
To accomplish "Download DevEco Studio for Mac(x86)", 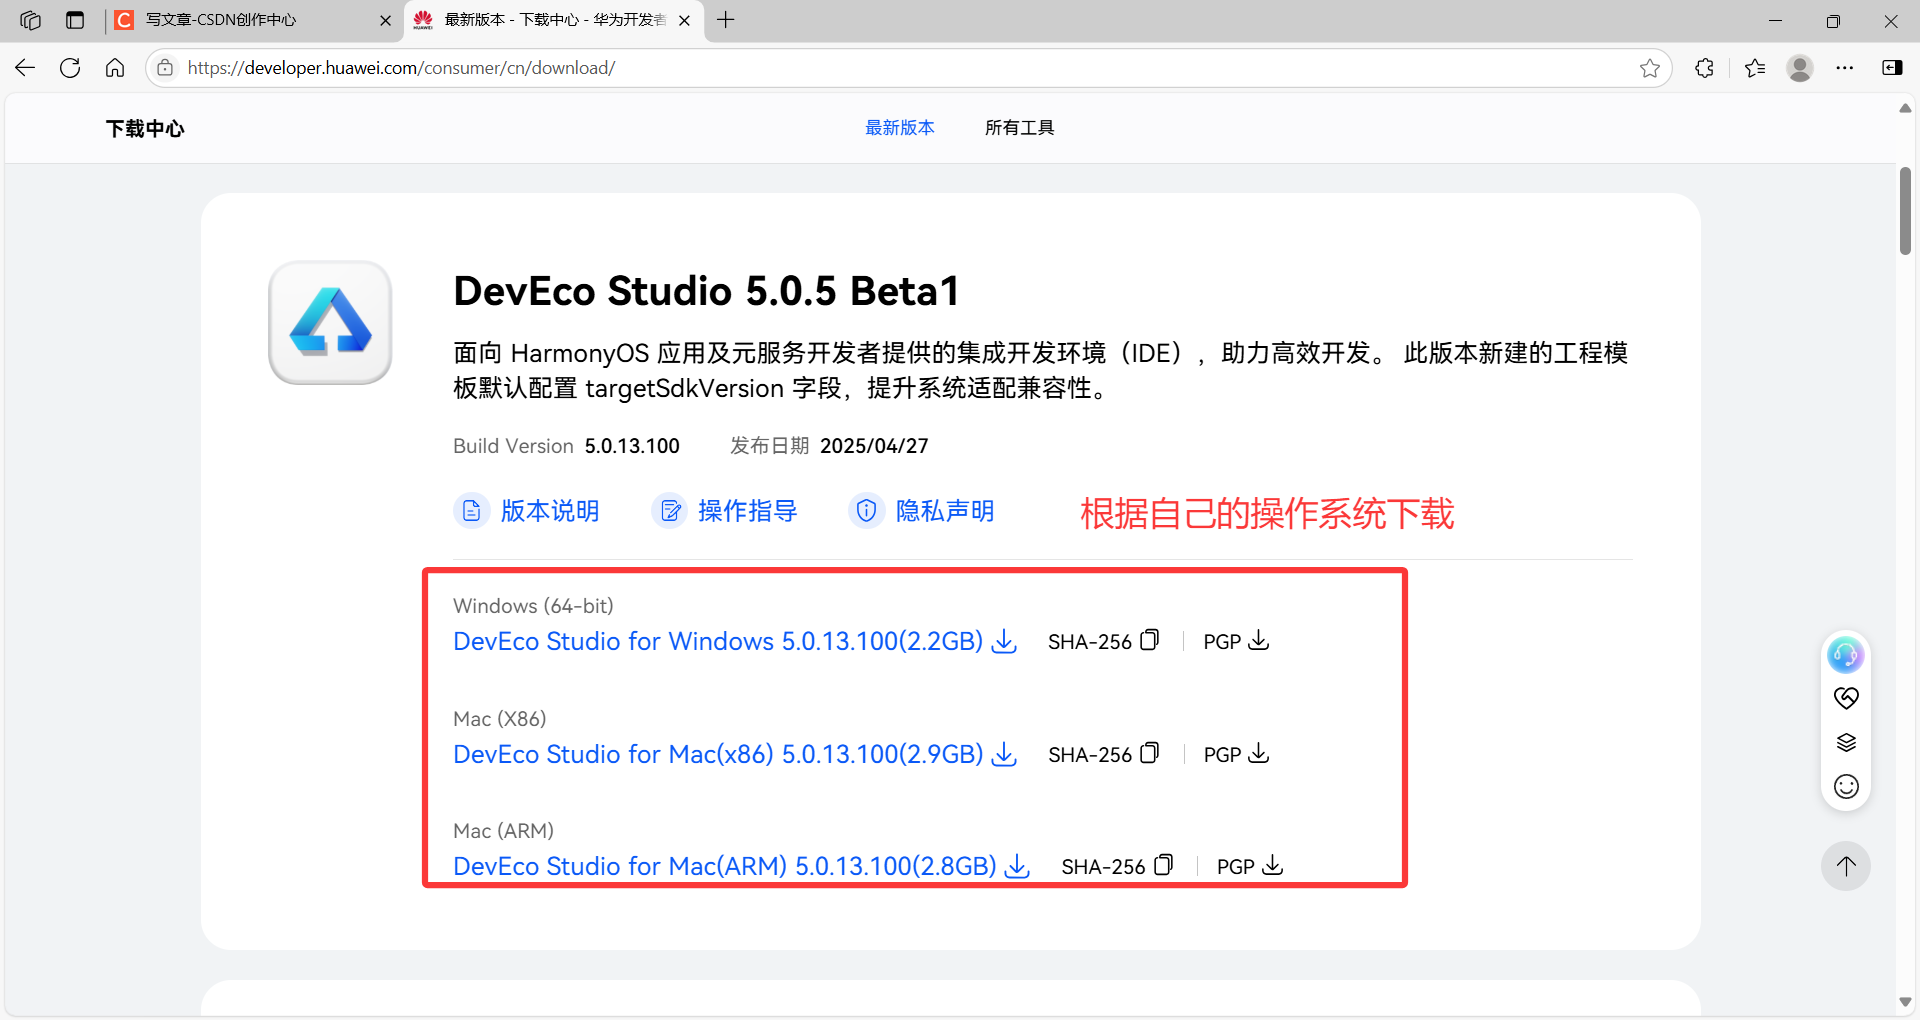I will click(735, 754).
